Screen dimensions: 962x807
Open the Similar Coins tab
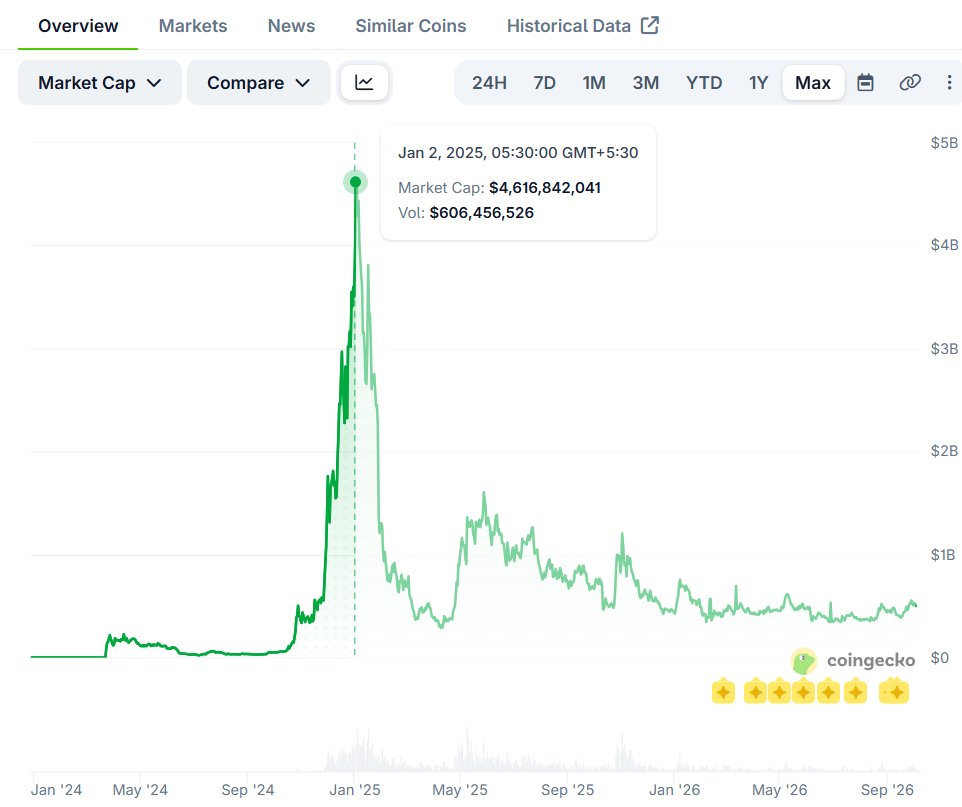(x=410, y=26)
